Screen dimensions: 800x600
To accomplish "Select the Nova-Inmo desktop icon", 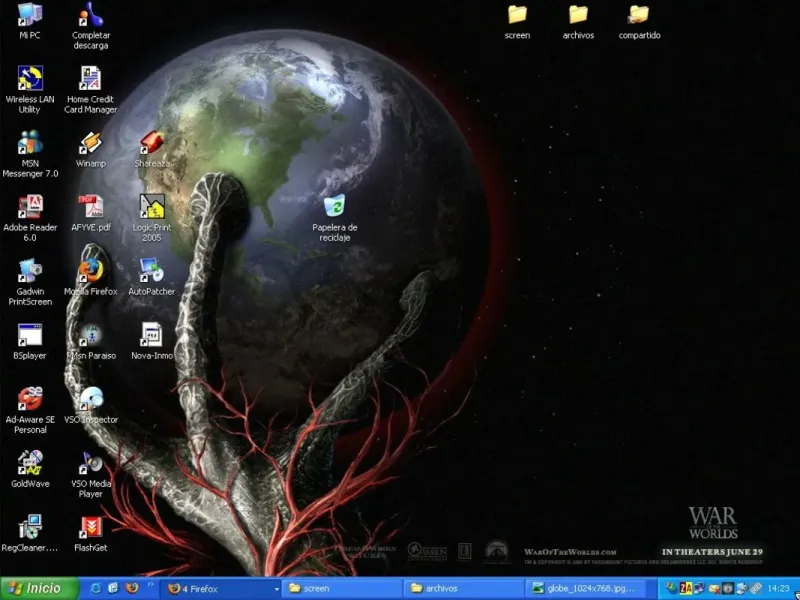I will pyautogui.click(x=152, y=342).
